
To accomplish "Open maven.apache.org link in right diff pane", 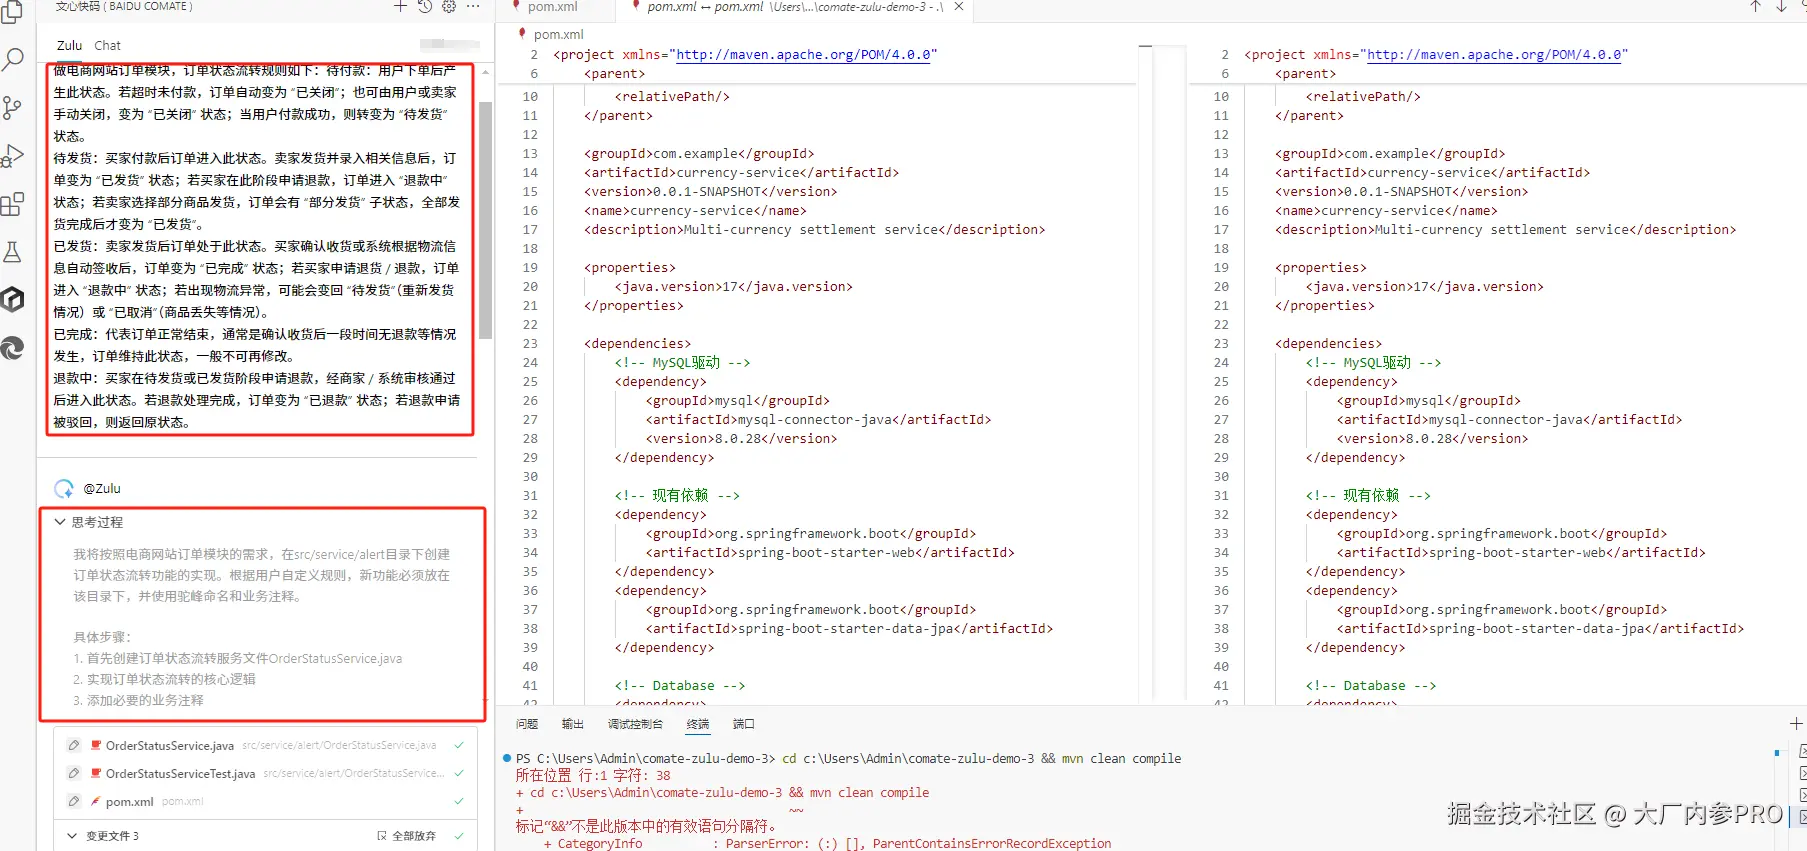I will tap(1494, 55).
